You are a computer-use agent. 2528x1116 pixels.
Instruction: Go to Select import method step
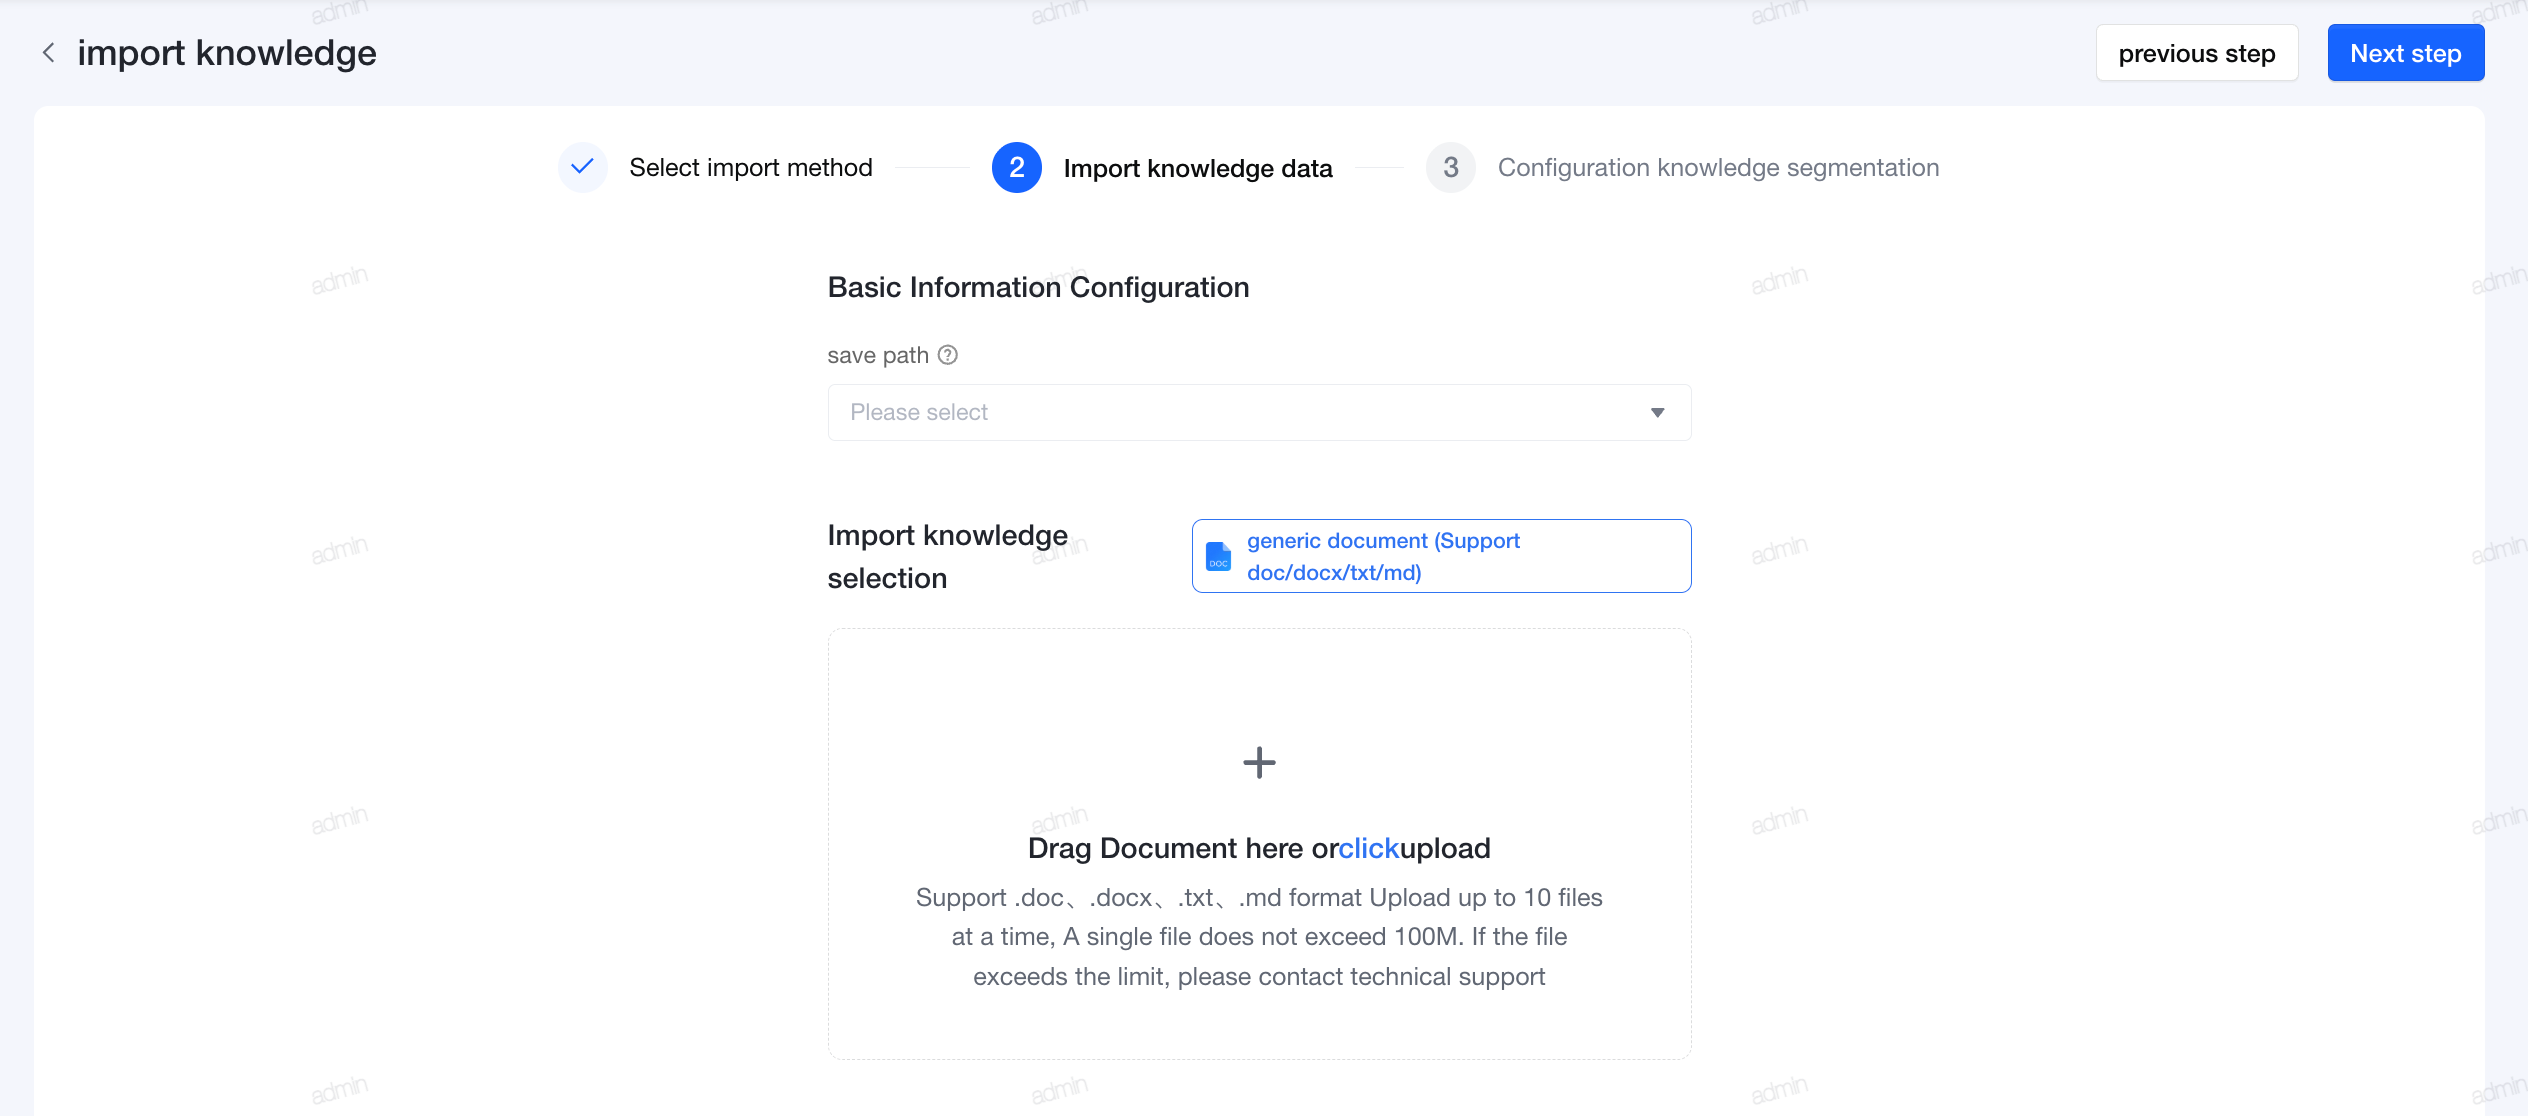[x=750, y=167]
